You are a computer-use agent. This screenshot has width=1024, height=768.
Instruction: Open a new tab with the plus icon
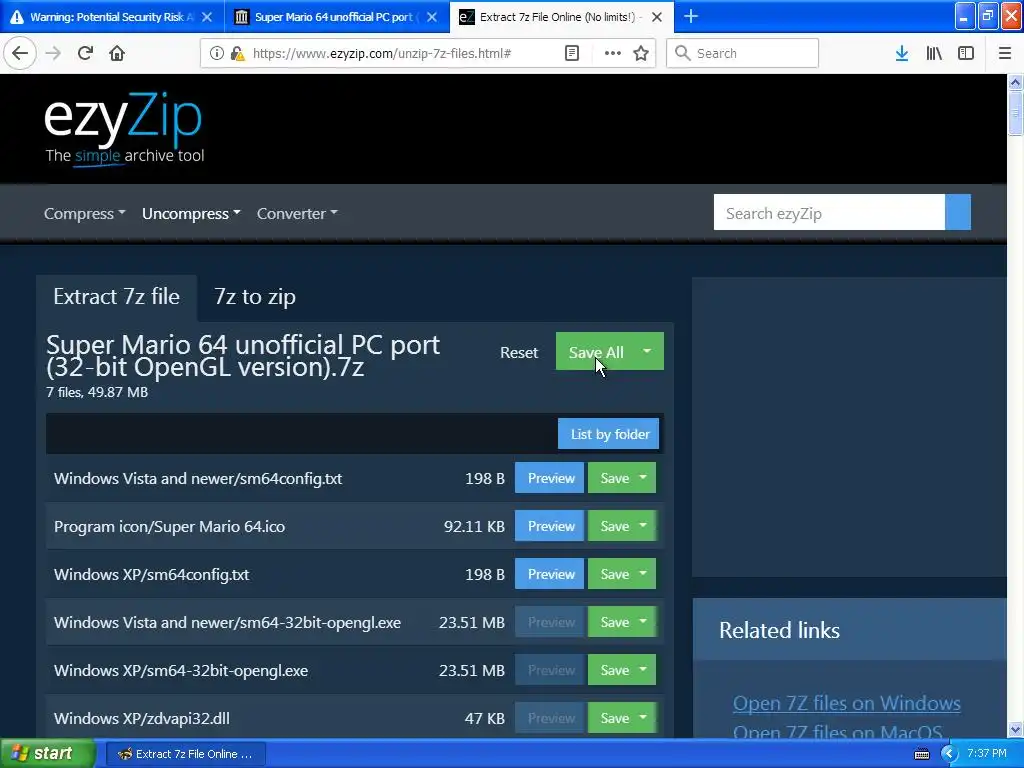[x=691, y=16]
